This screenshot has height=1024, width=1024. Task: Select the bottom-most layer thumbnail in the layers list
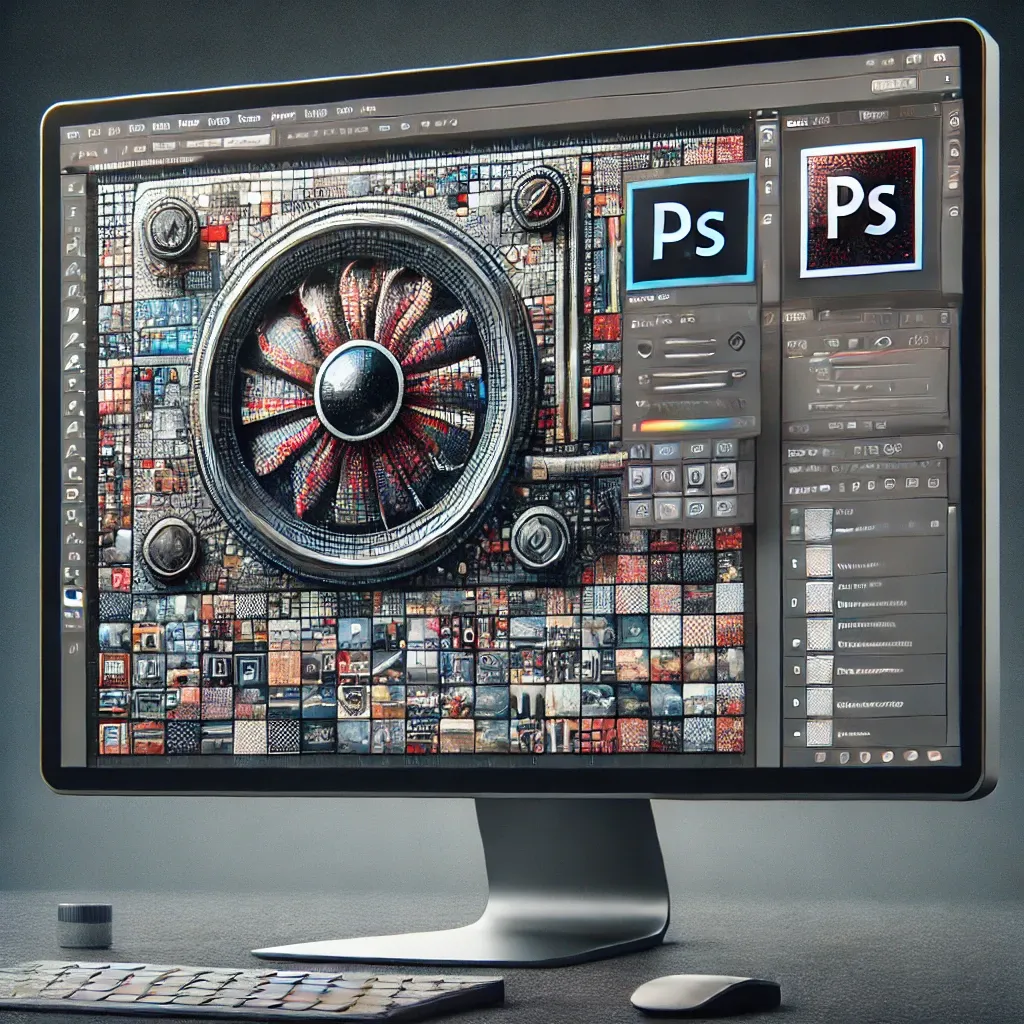[819, 733]
